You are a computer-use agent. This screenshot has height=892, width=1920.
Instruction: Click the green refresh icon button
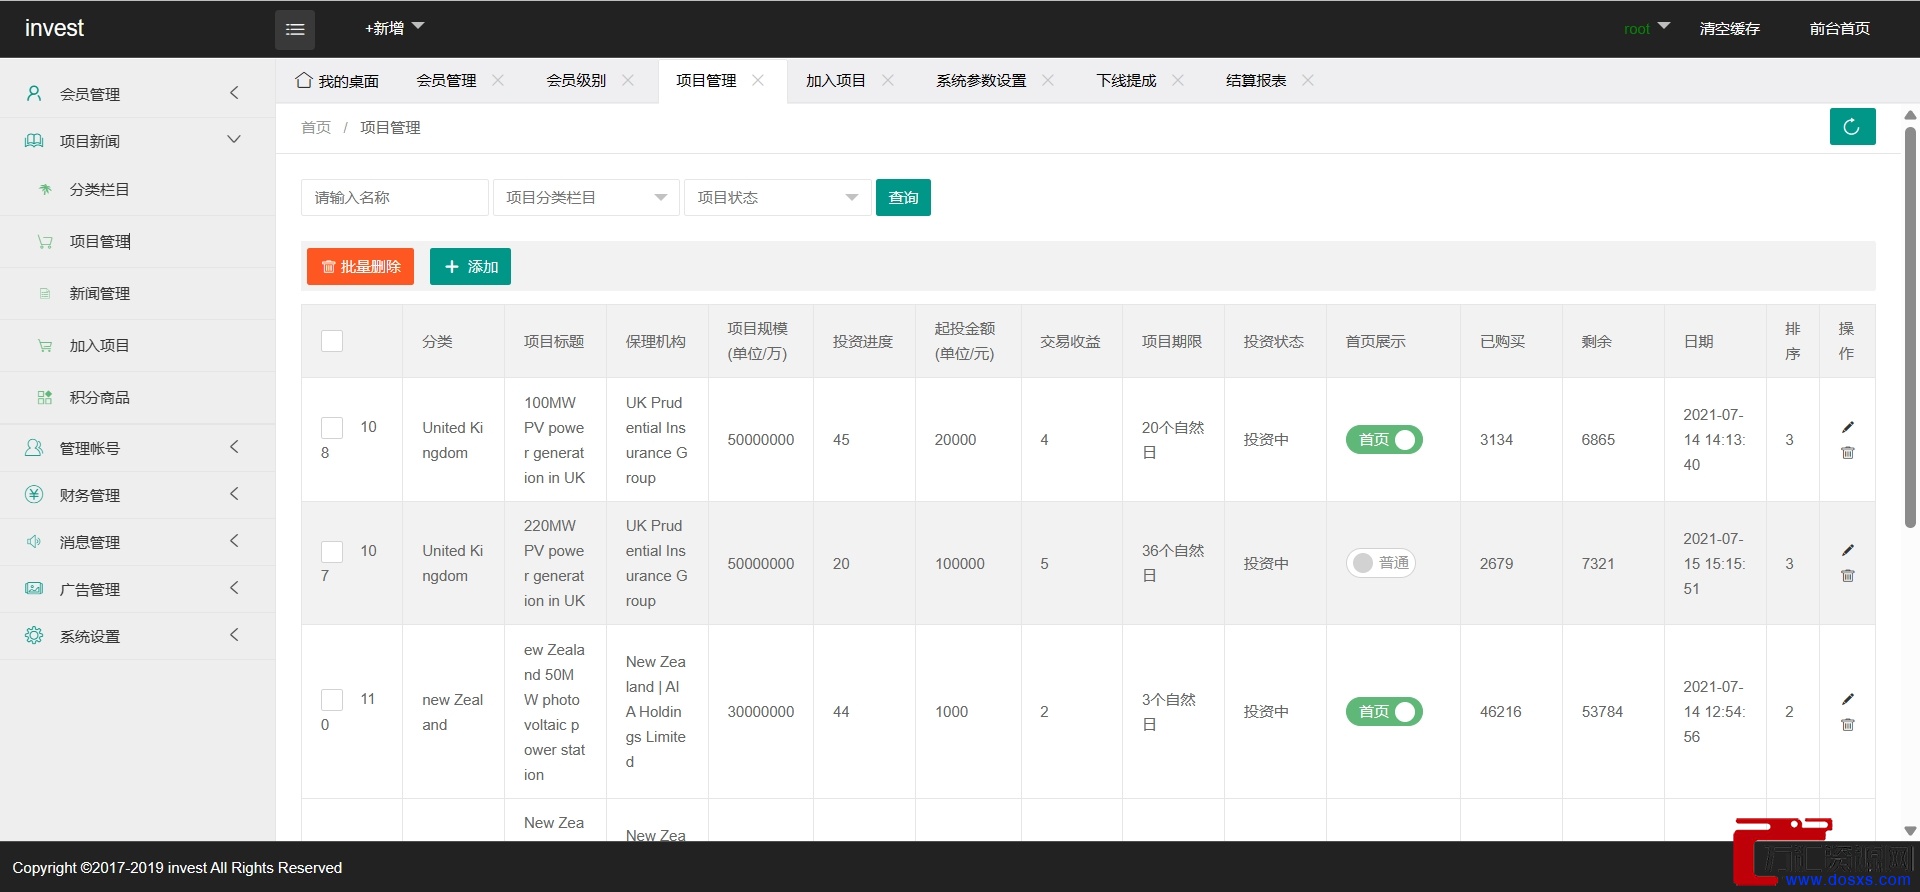click(1852, 127)
